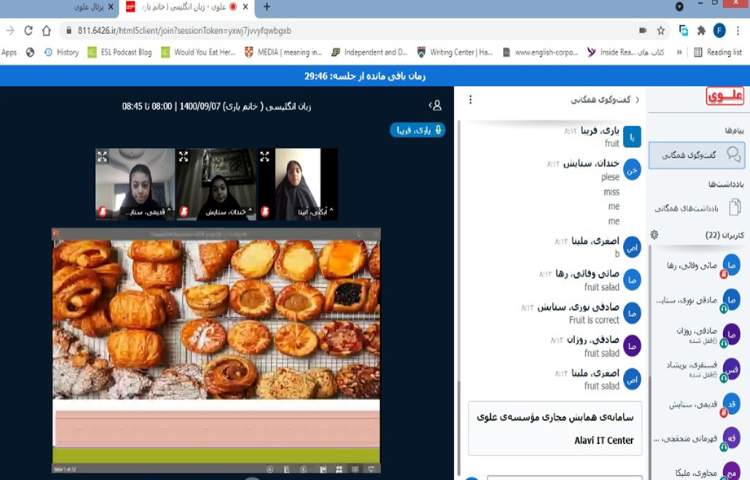Click the camera indicator in address bar
750x480 pixels.
pyautogui.click(x=643, y=31)
